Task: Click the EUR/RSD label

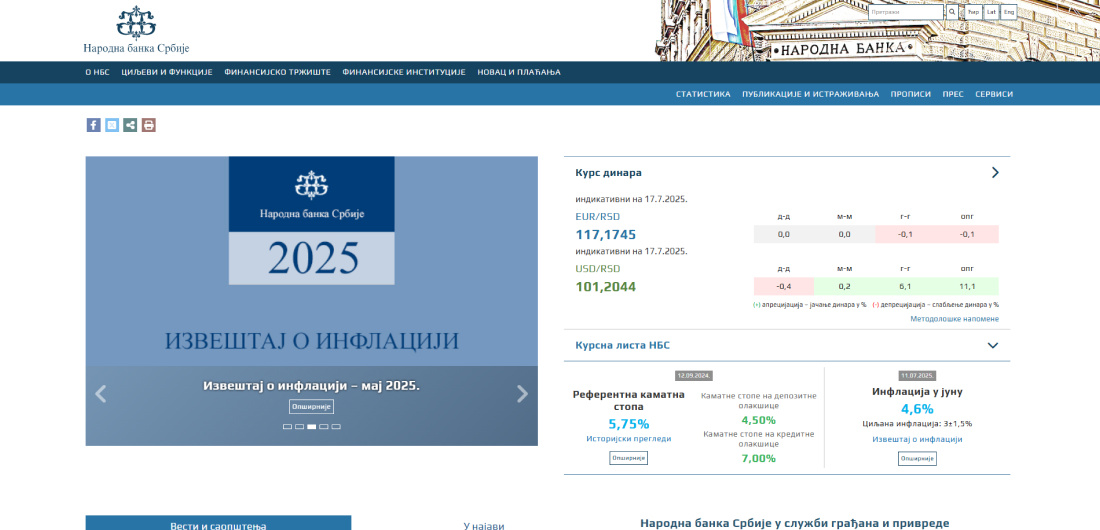Action: (598, 216)
